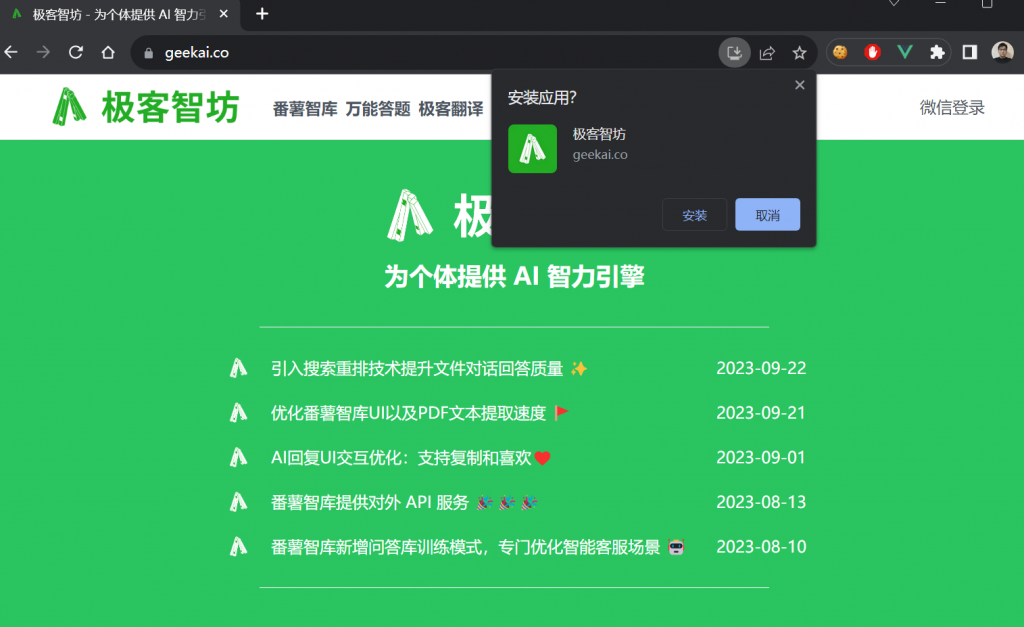Click the date 2023-09-22
The width and height of the screenshot is (1024, 627).
point(761,368)
